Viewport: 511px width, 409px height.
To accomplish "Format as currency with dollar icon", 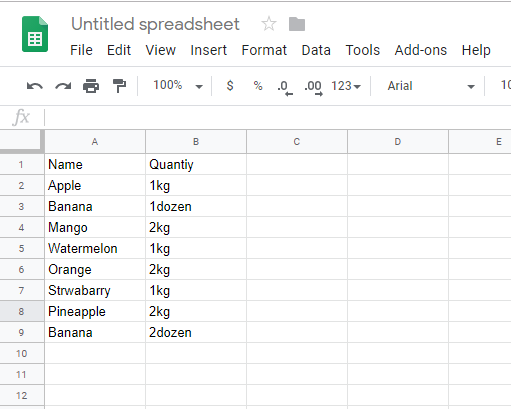I will (x=230, y=86).
